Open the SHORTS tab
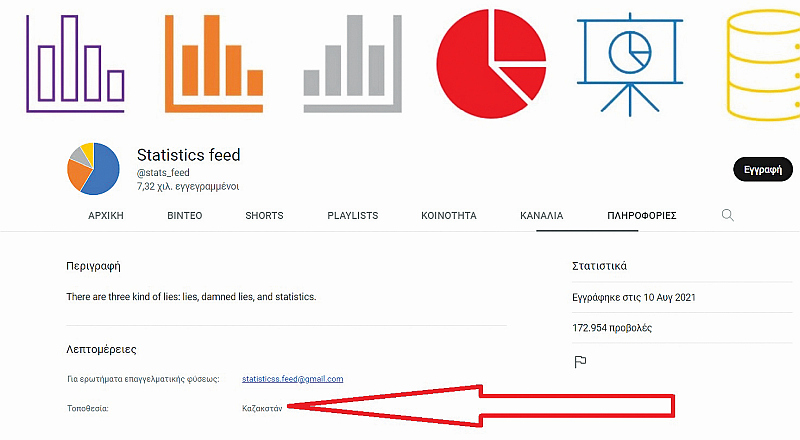The width and height of the screenshot is (800, 440). [x=264, y=215]
